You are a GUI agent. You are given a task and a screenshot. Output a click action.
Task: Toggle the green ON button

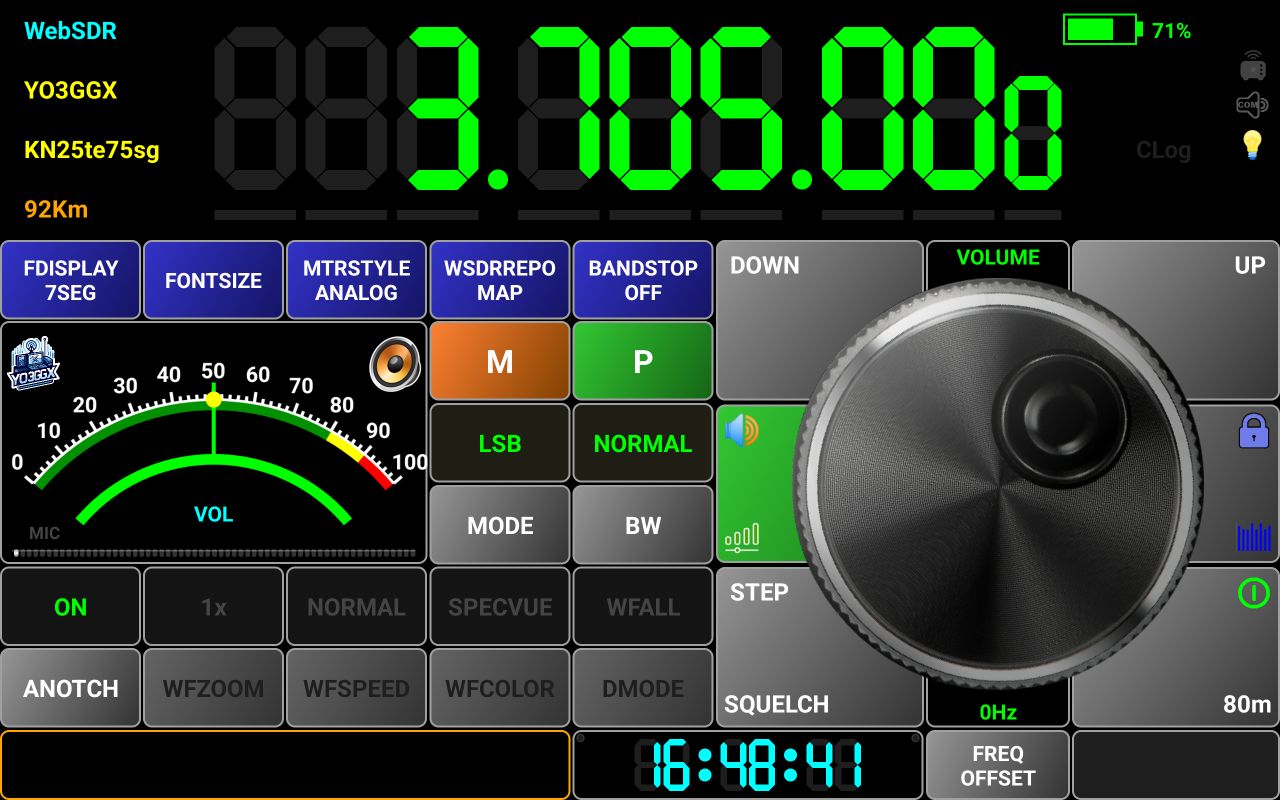70,607
